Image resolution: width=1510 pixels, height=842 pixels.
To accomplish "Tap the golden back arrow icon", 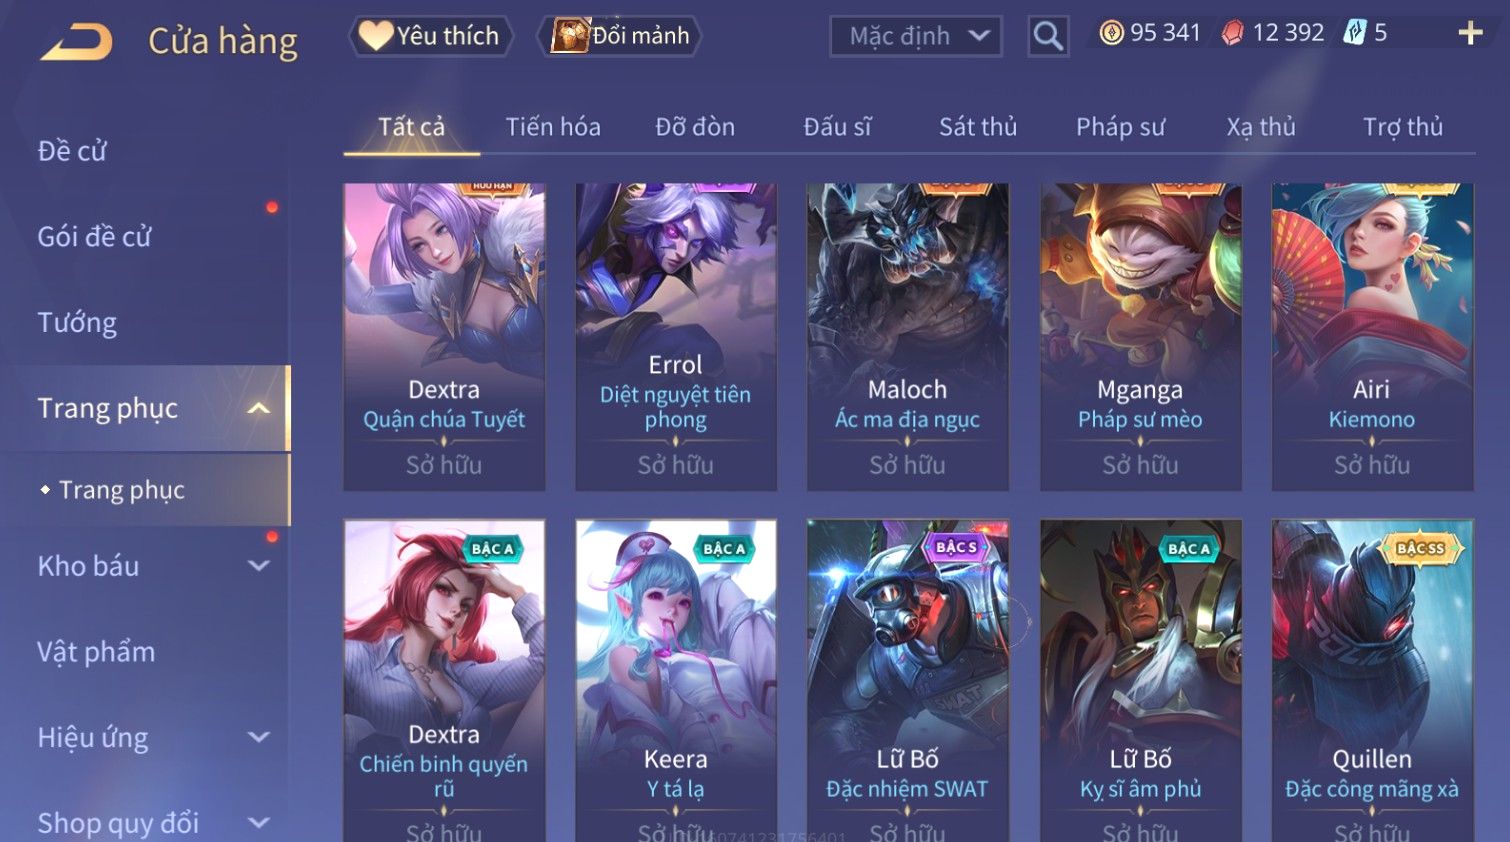I will [x=77, y=41].
